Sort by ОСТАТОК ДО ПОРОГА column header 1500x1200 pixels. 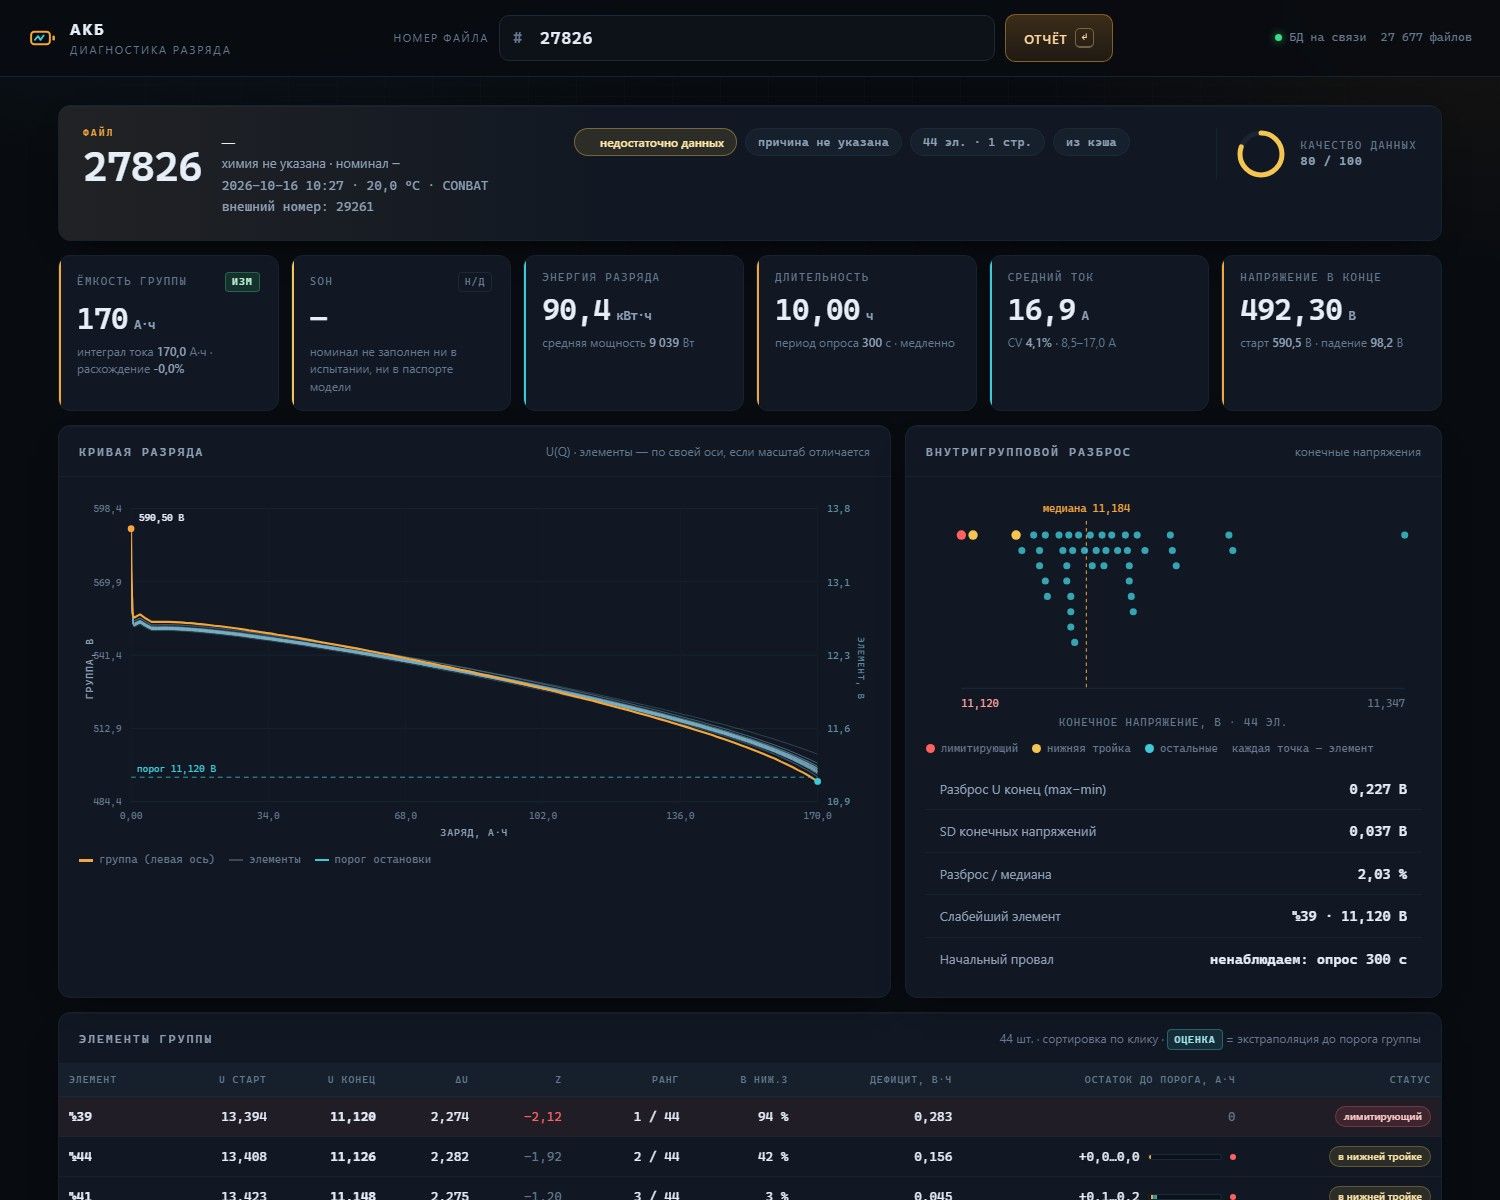pos(1159,1080)
